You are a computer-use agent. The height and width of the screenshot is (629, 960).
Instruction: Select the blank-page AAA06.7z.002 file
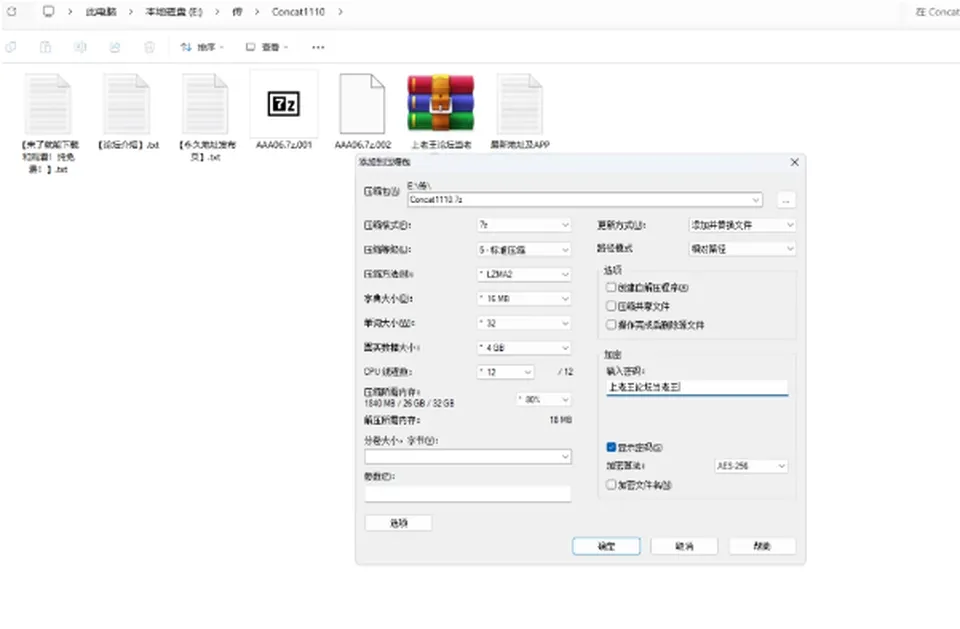[362, 110]
